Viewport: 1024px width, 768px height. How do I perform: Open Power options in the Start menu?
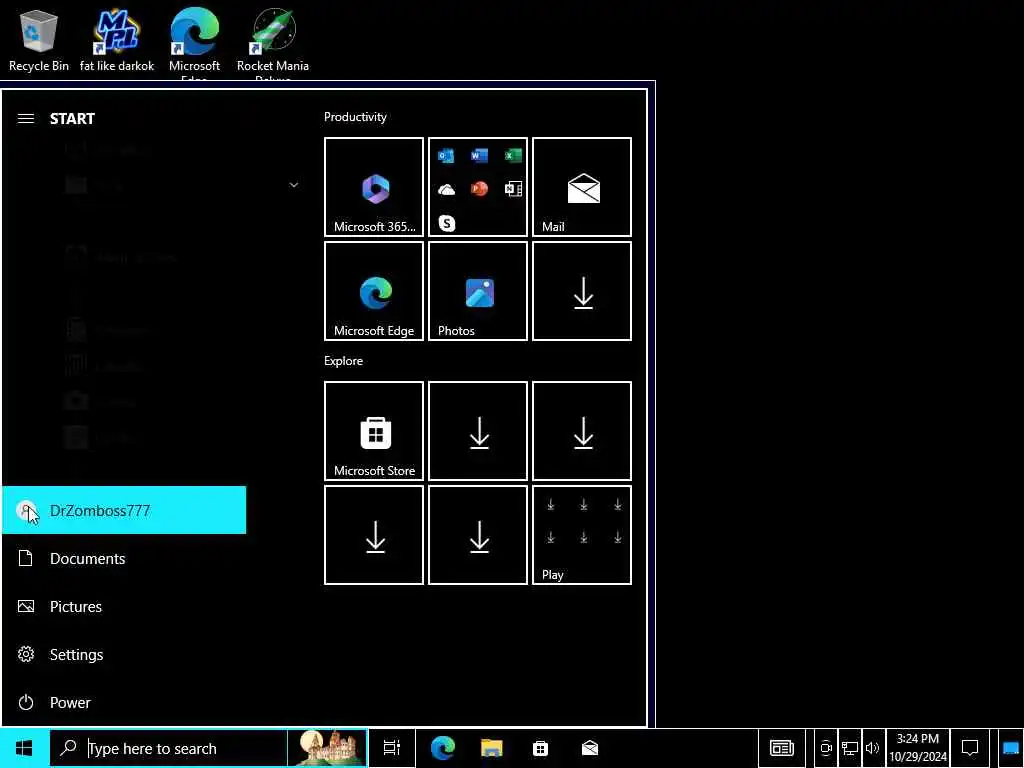tap(124, 702)
